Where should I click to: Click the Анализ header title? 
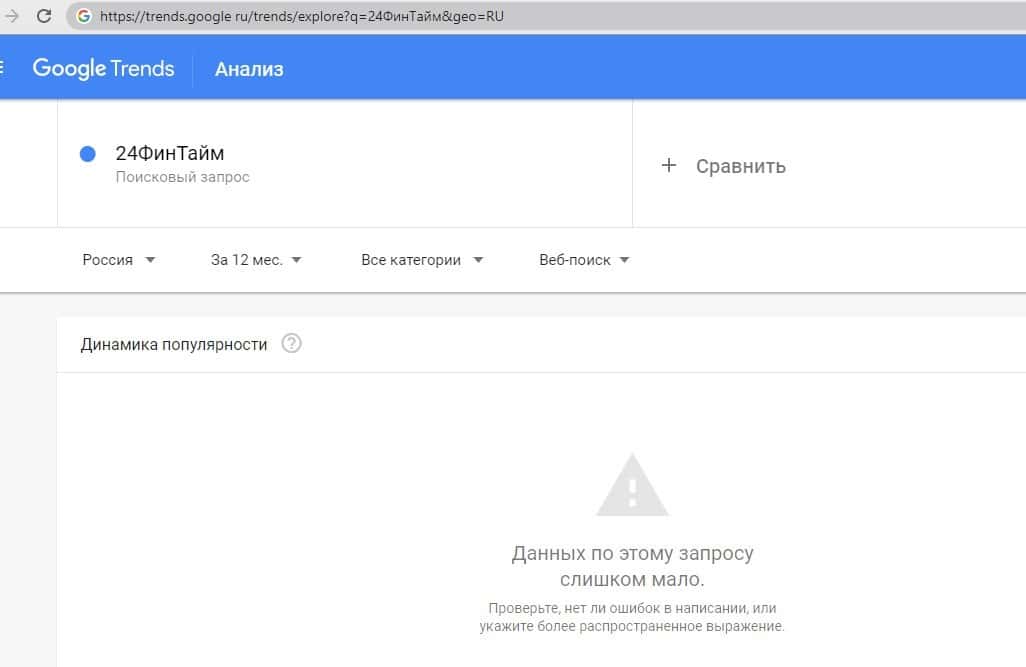tap(249, 69)
